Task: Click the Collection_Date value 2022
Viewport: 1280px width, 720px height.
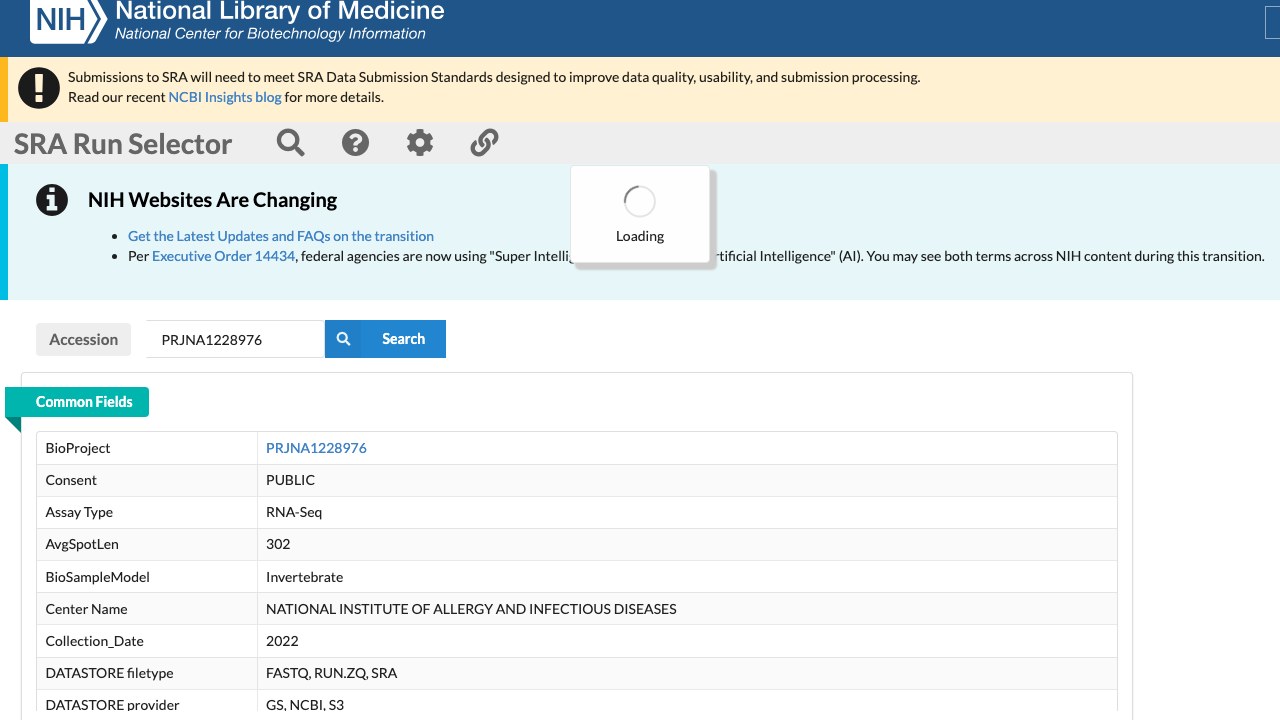Action: [x=282, y=641]
